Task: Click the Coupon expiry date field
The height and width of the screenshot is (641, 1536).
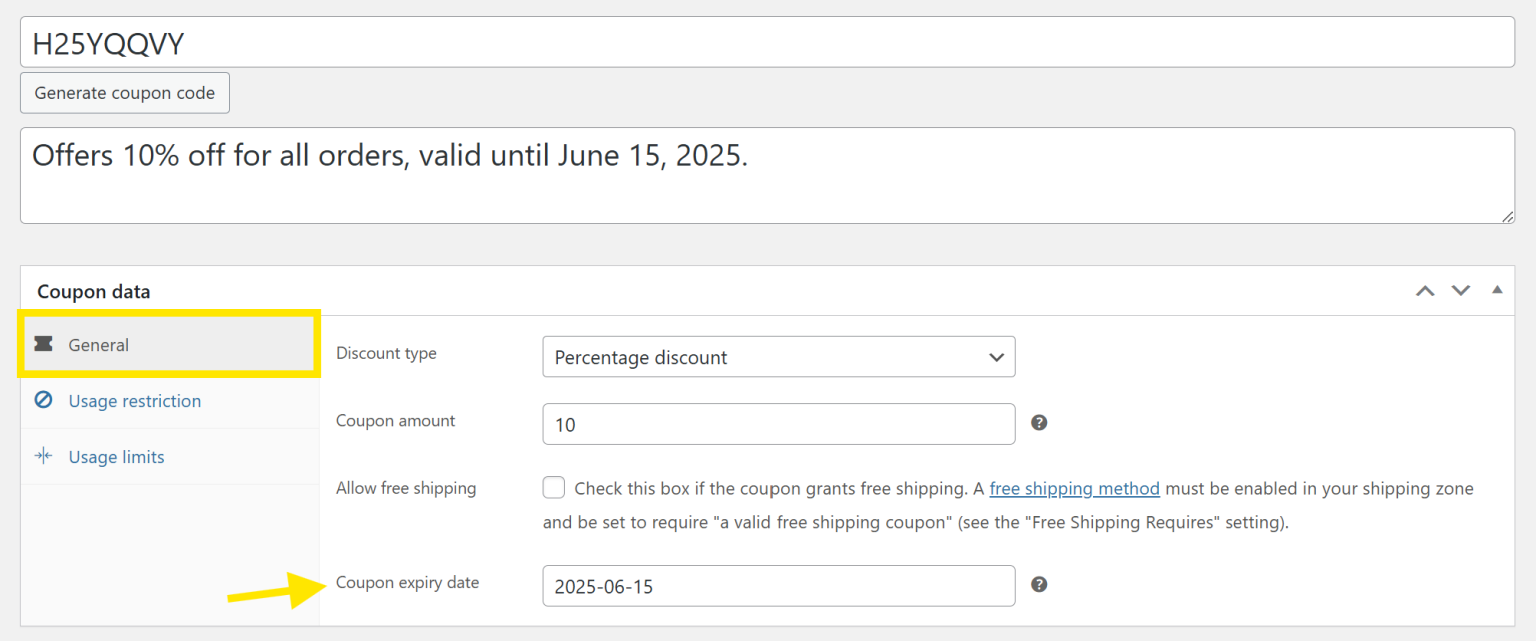Action: [778, 585]
